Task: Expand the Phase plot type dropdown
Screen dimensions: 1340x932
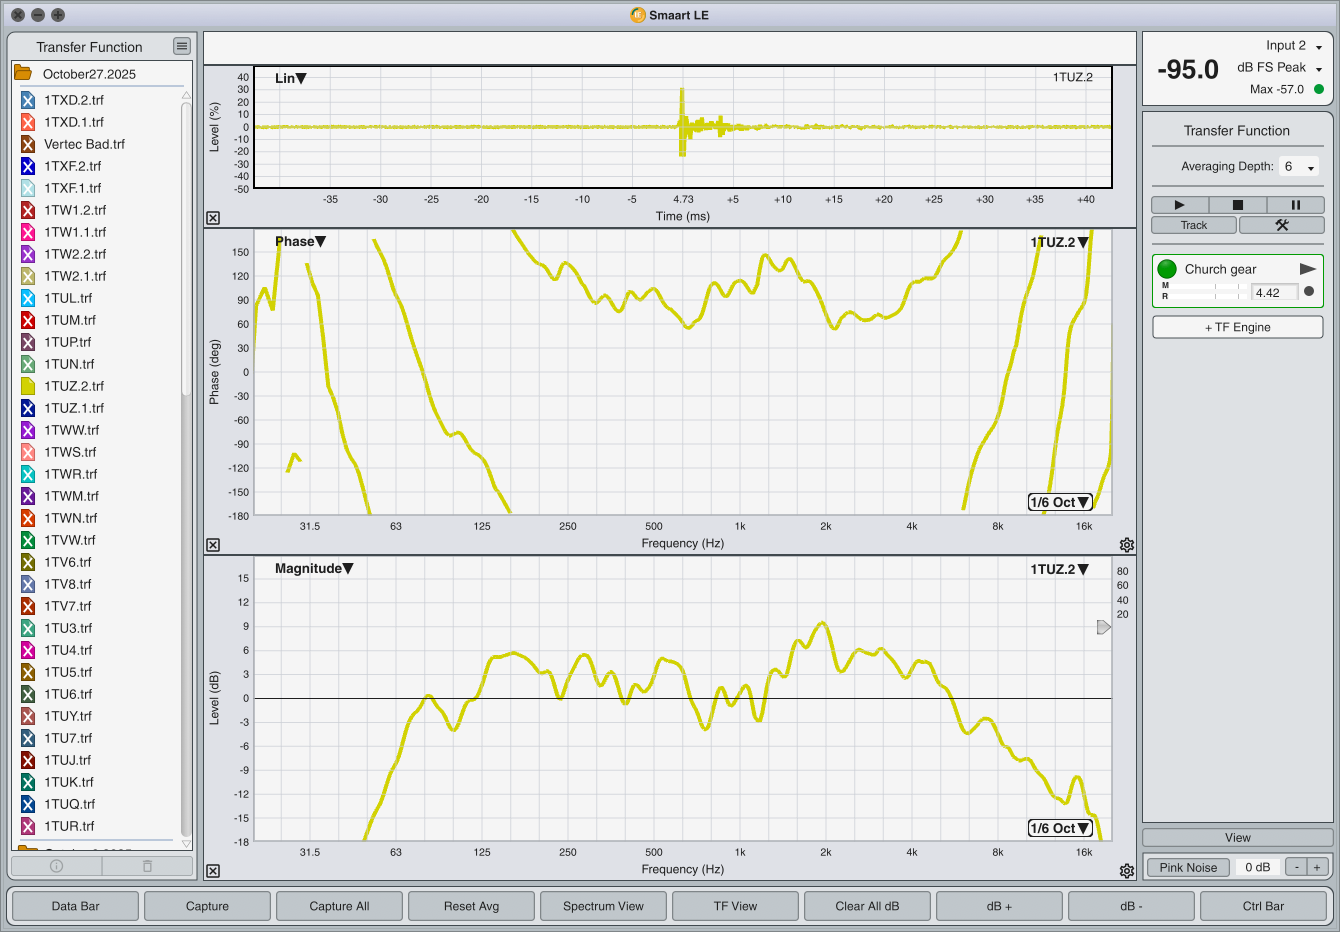Action: pyautogui.click(x=300, y=241)
